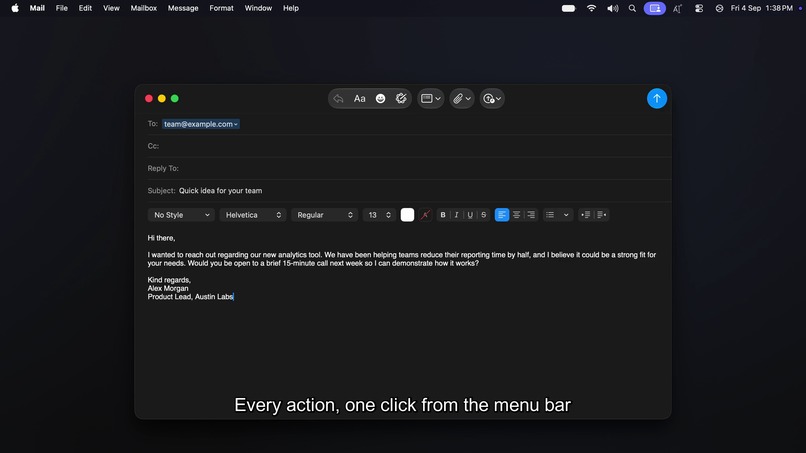
Task: Open Control Center toggles icon
Action: coord(699,8)
